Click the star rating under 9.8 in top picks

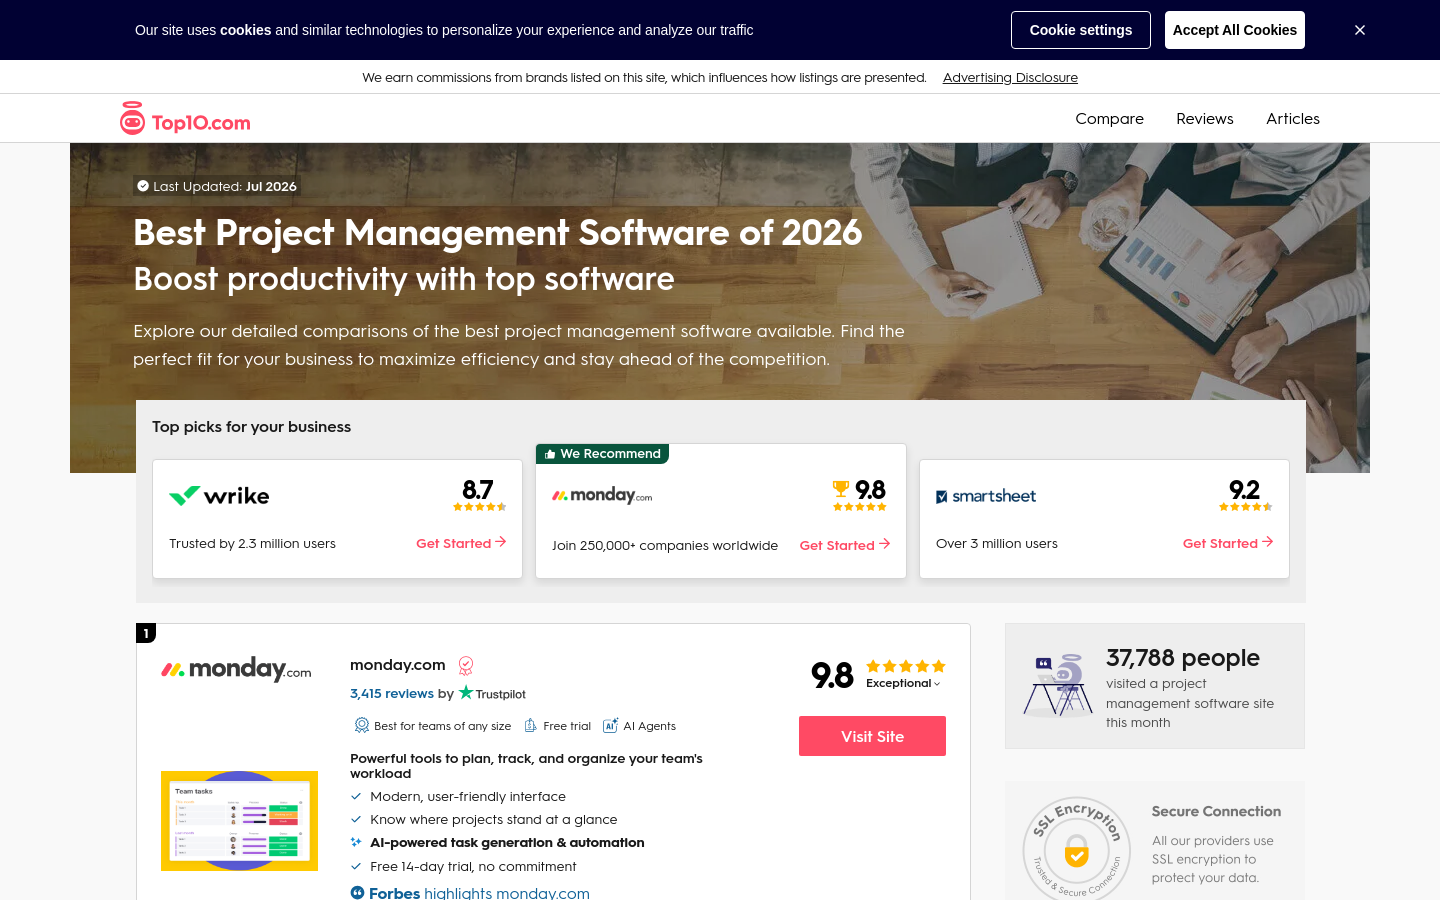[x=860, y=507]
